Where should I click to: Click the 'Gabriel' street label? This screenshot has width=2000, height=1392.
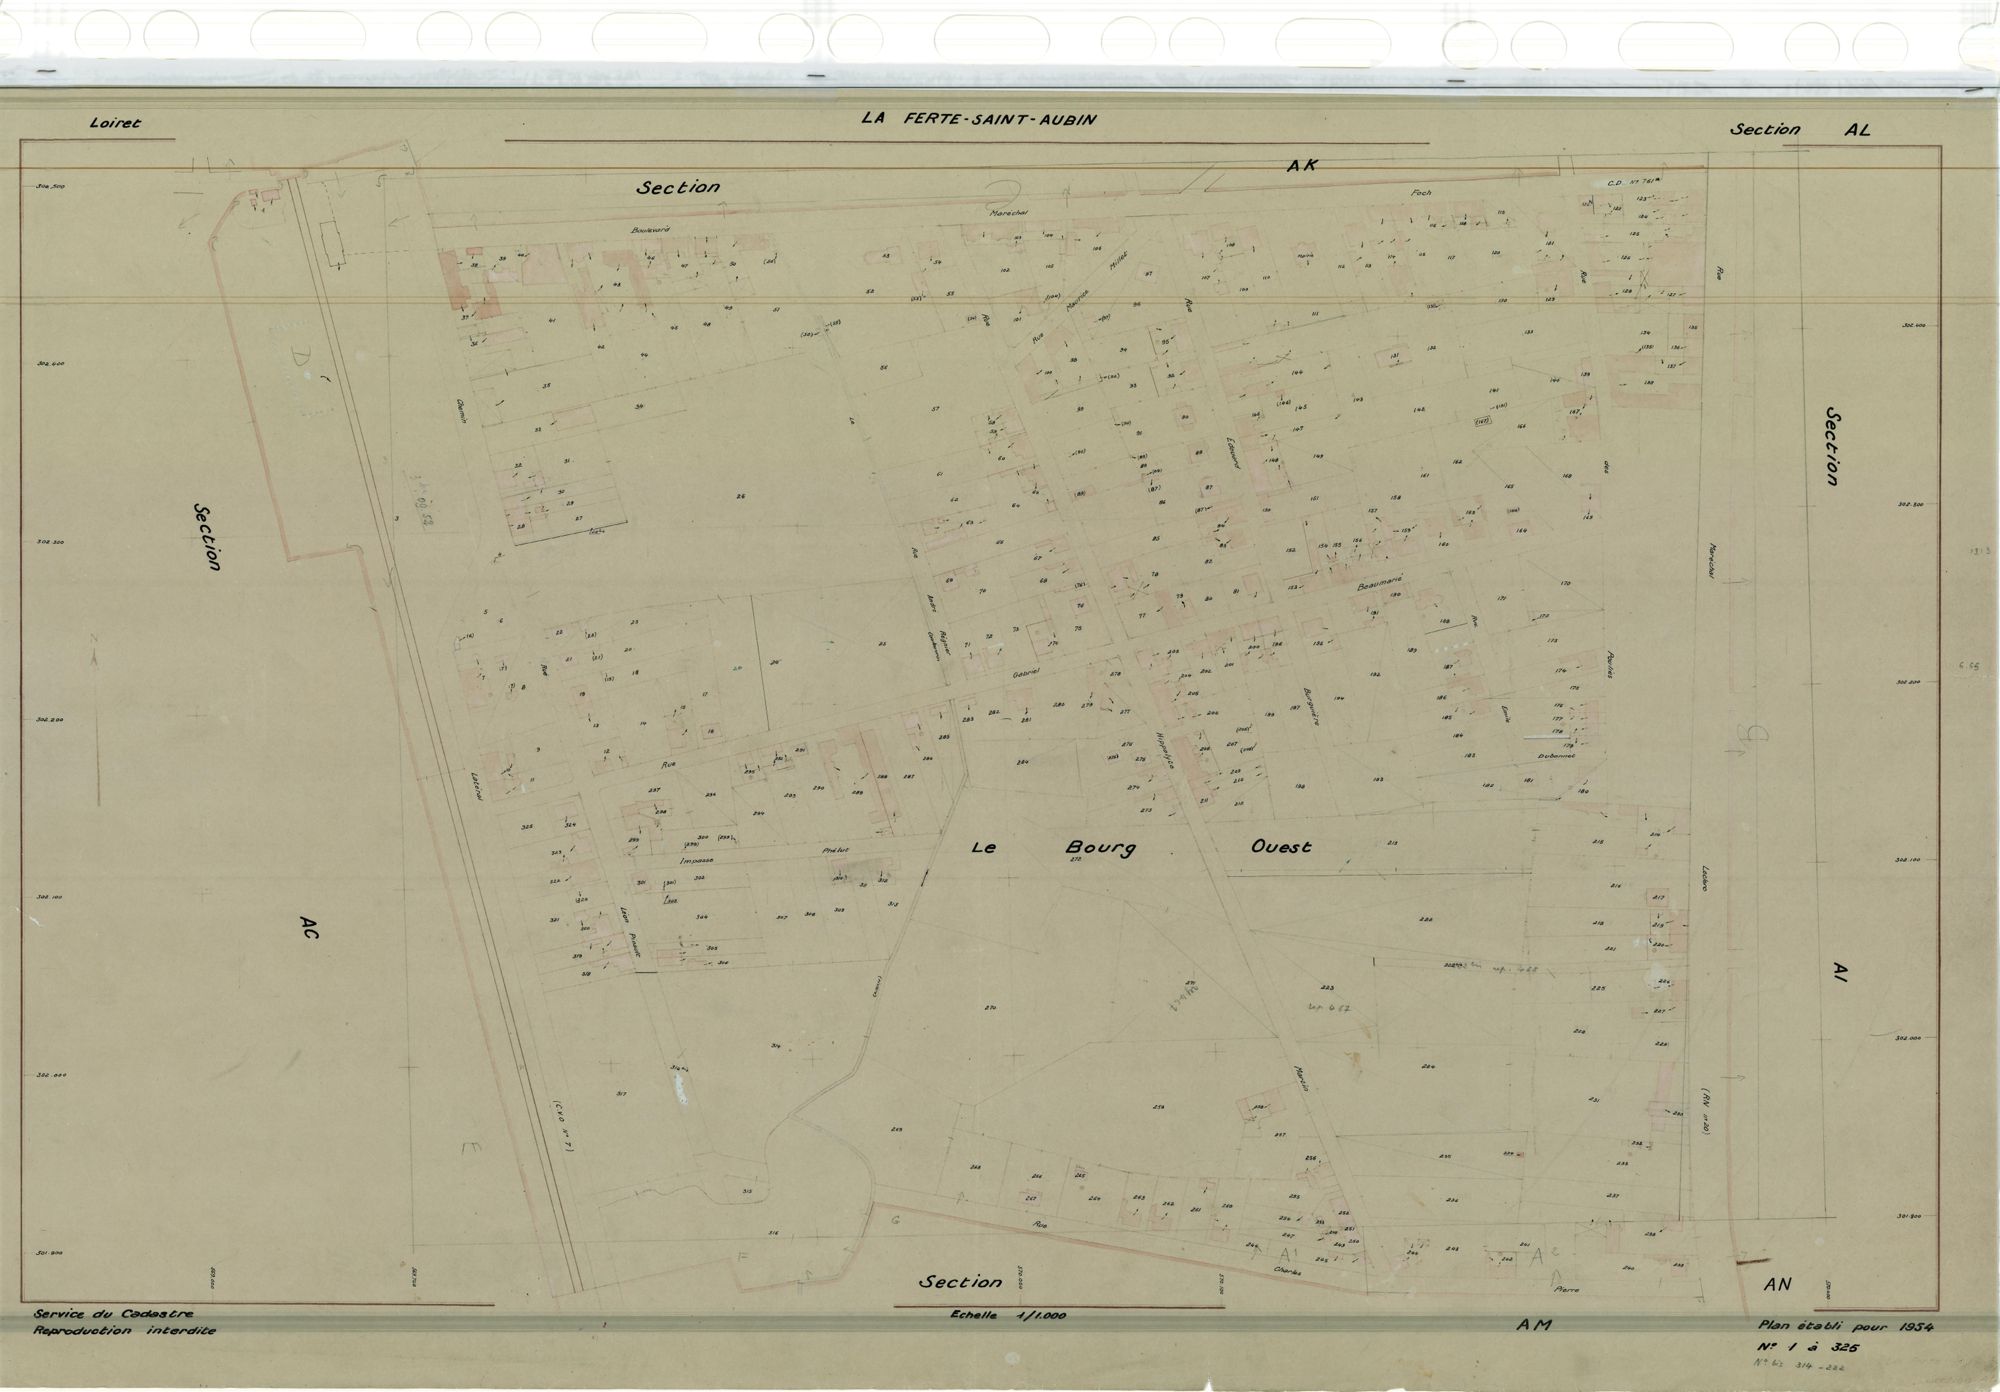tap(1026, 674)
